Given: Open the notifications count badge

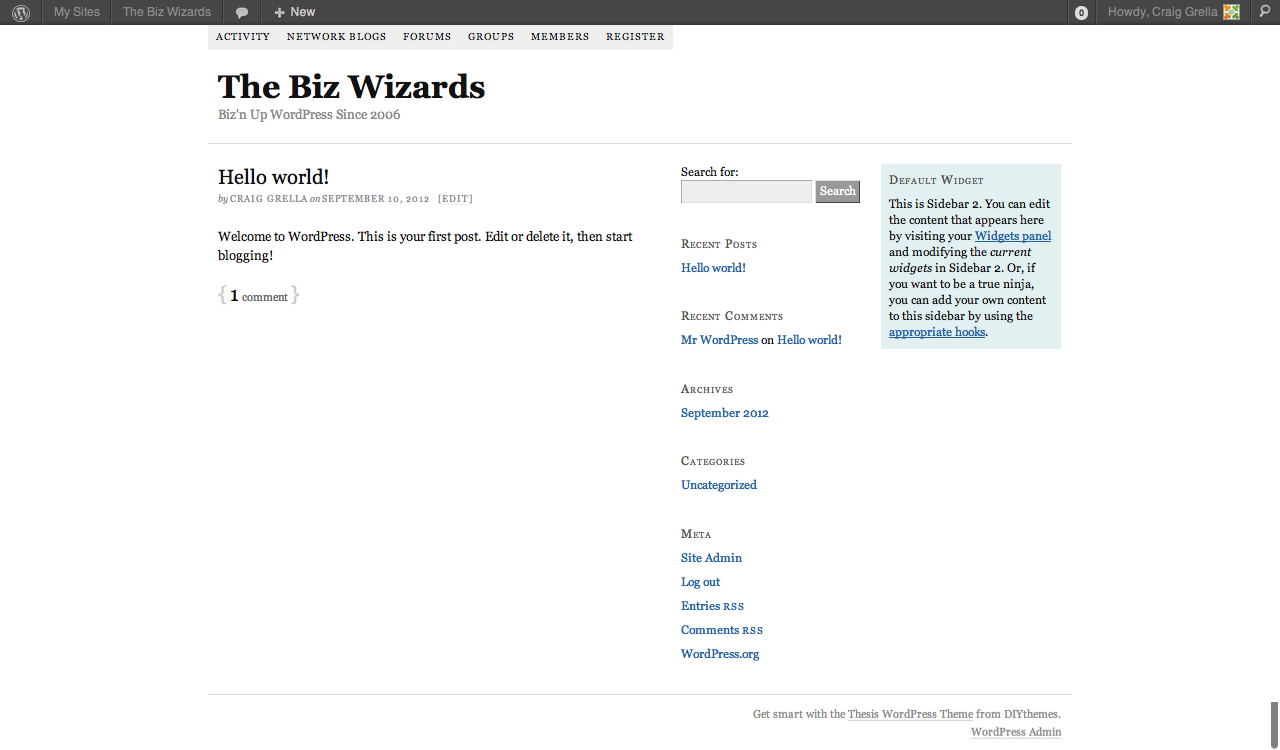Looking at the screenshot, I should click(1081, 13).
